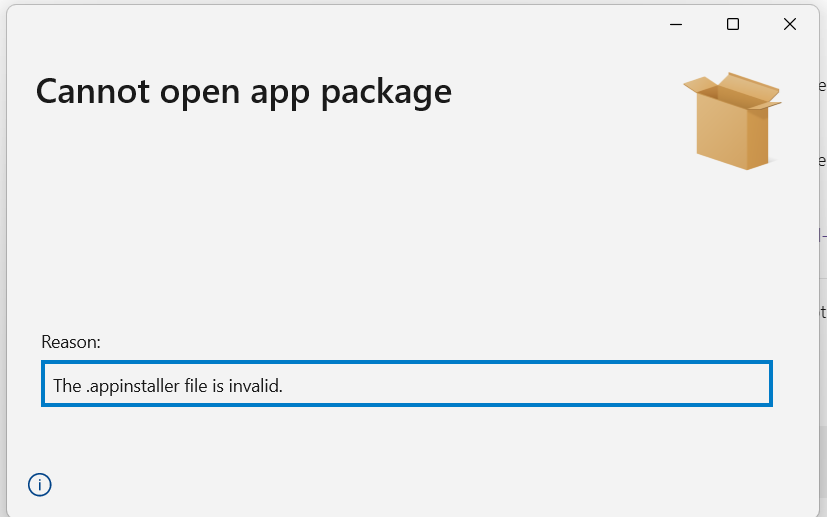Focus the Reason text box
827x517 pixels.
pos(407,384)
